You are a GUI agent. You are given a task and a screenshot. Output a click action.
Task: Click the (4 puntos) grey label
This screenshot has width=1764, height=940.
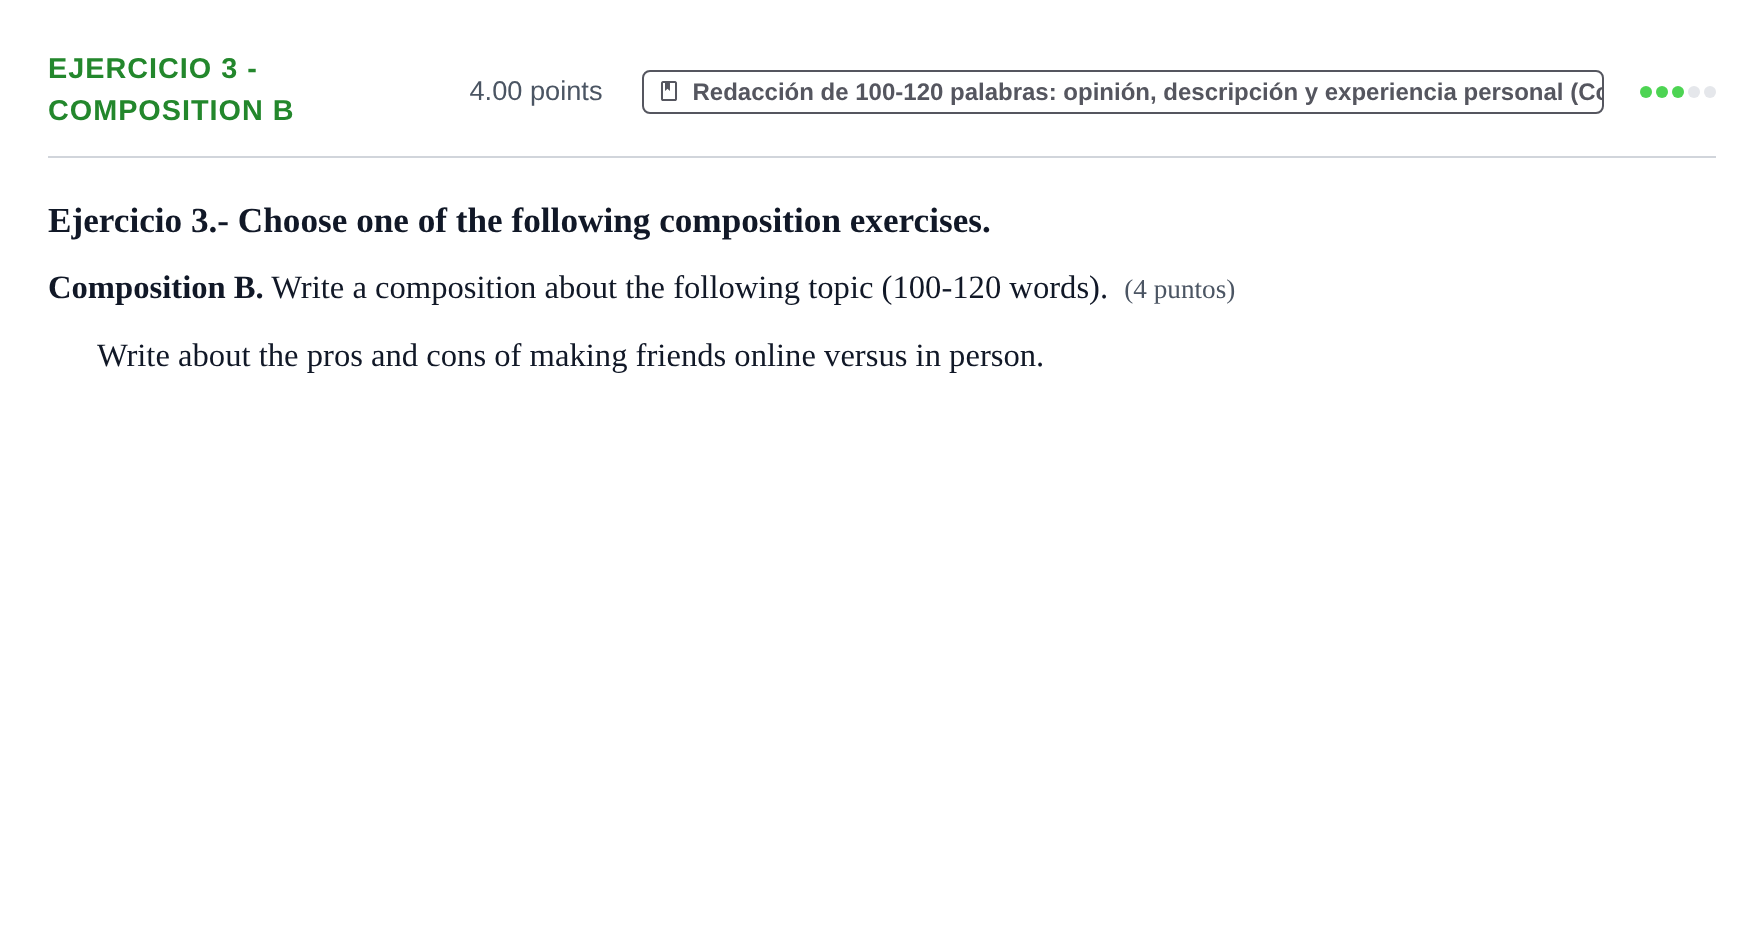[x=1179, y=290]
